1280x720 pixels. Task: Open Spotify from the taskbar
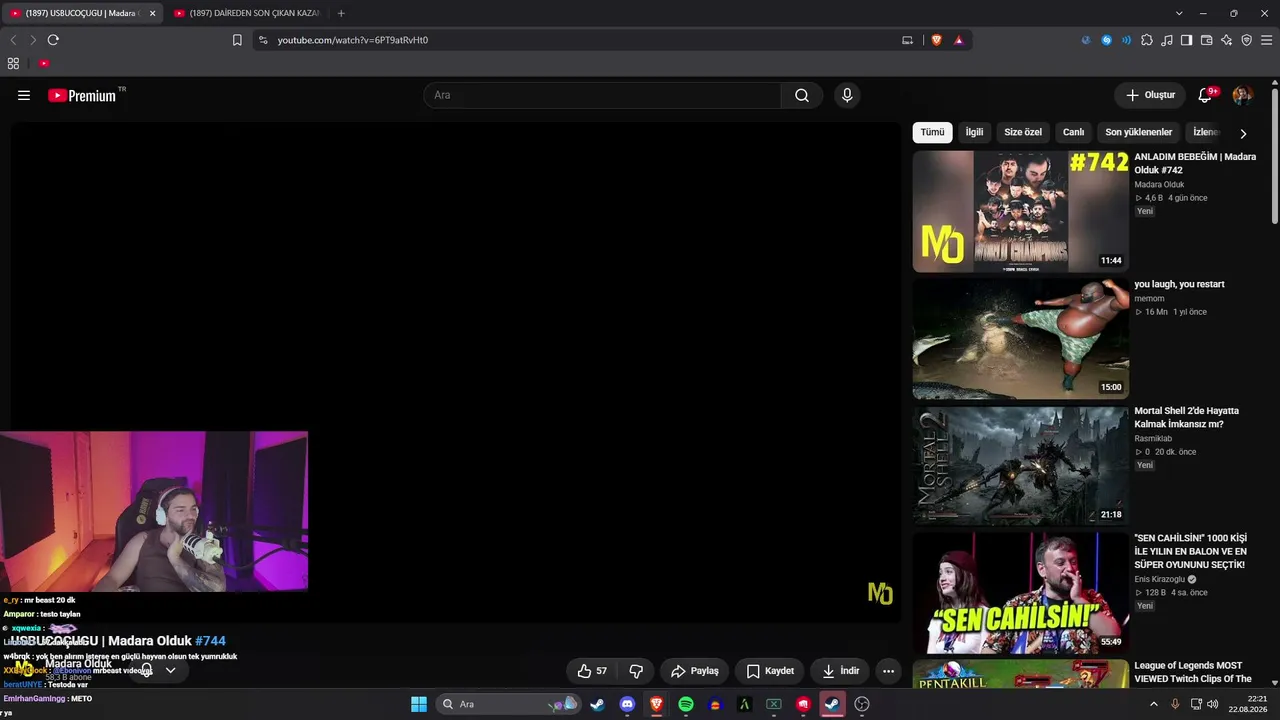click(x=686, y=704)
